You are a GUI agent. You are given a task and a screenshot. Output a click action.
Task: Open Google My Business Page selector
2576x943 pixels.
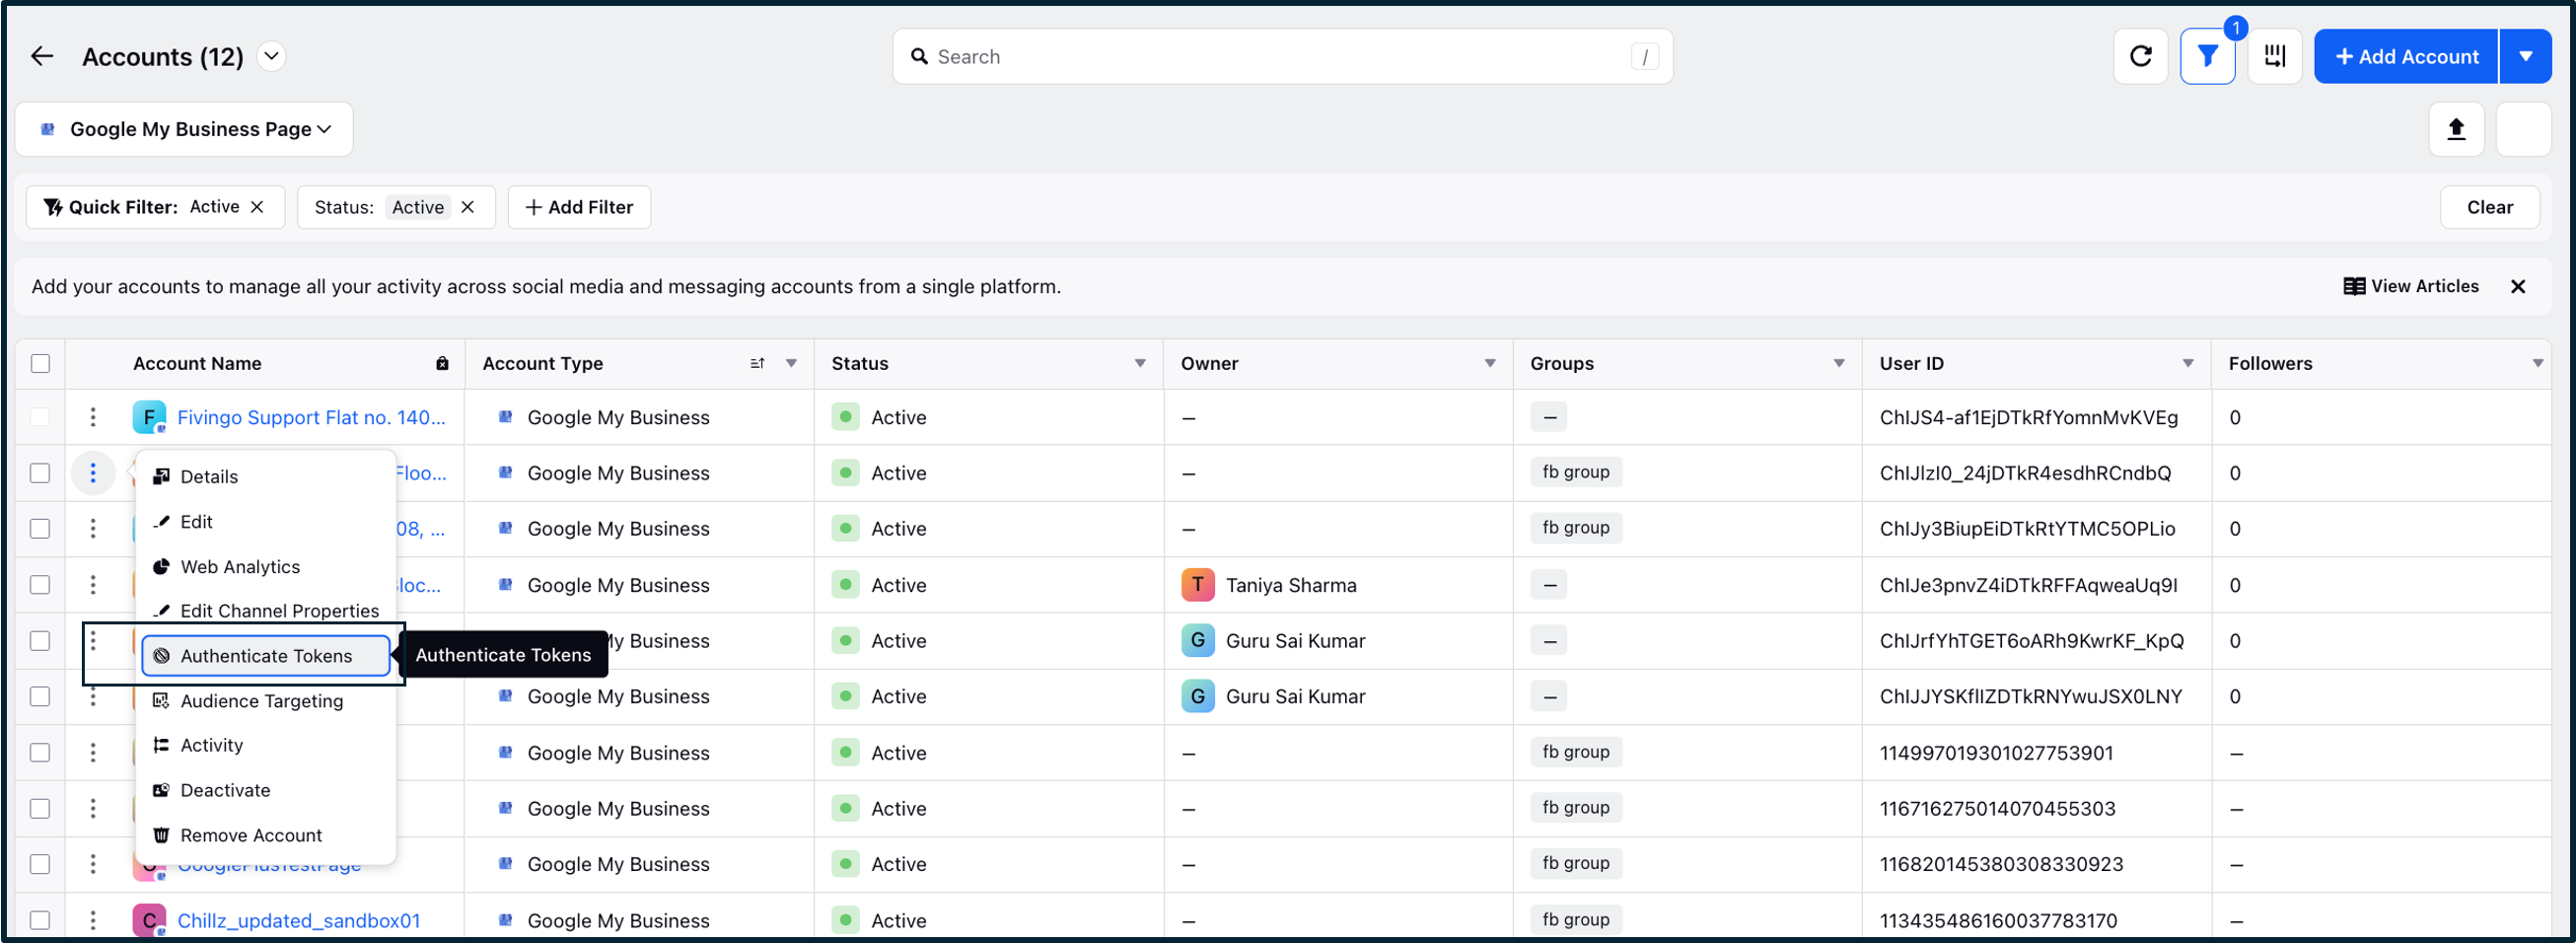point(184,129)
